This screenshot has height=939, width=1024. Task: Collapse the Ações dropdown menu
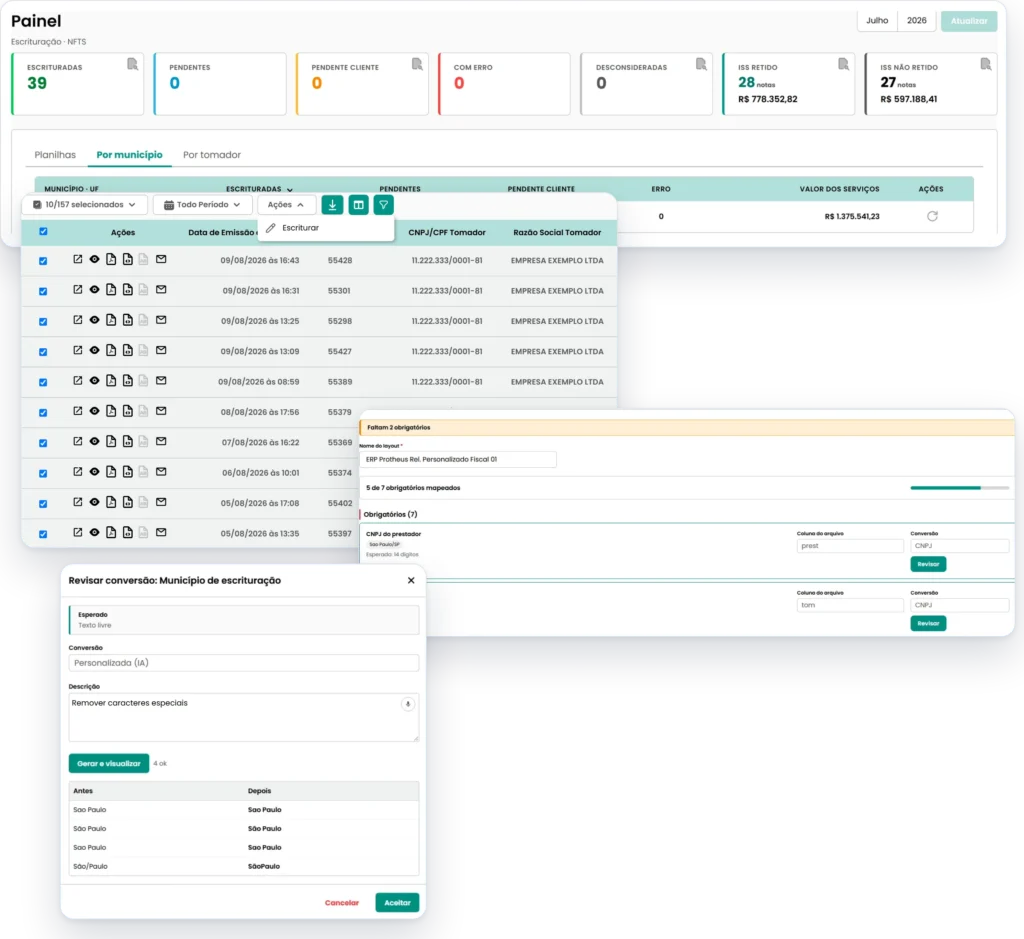pyautogui.click(x=286, y=205)
